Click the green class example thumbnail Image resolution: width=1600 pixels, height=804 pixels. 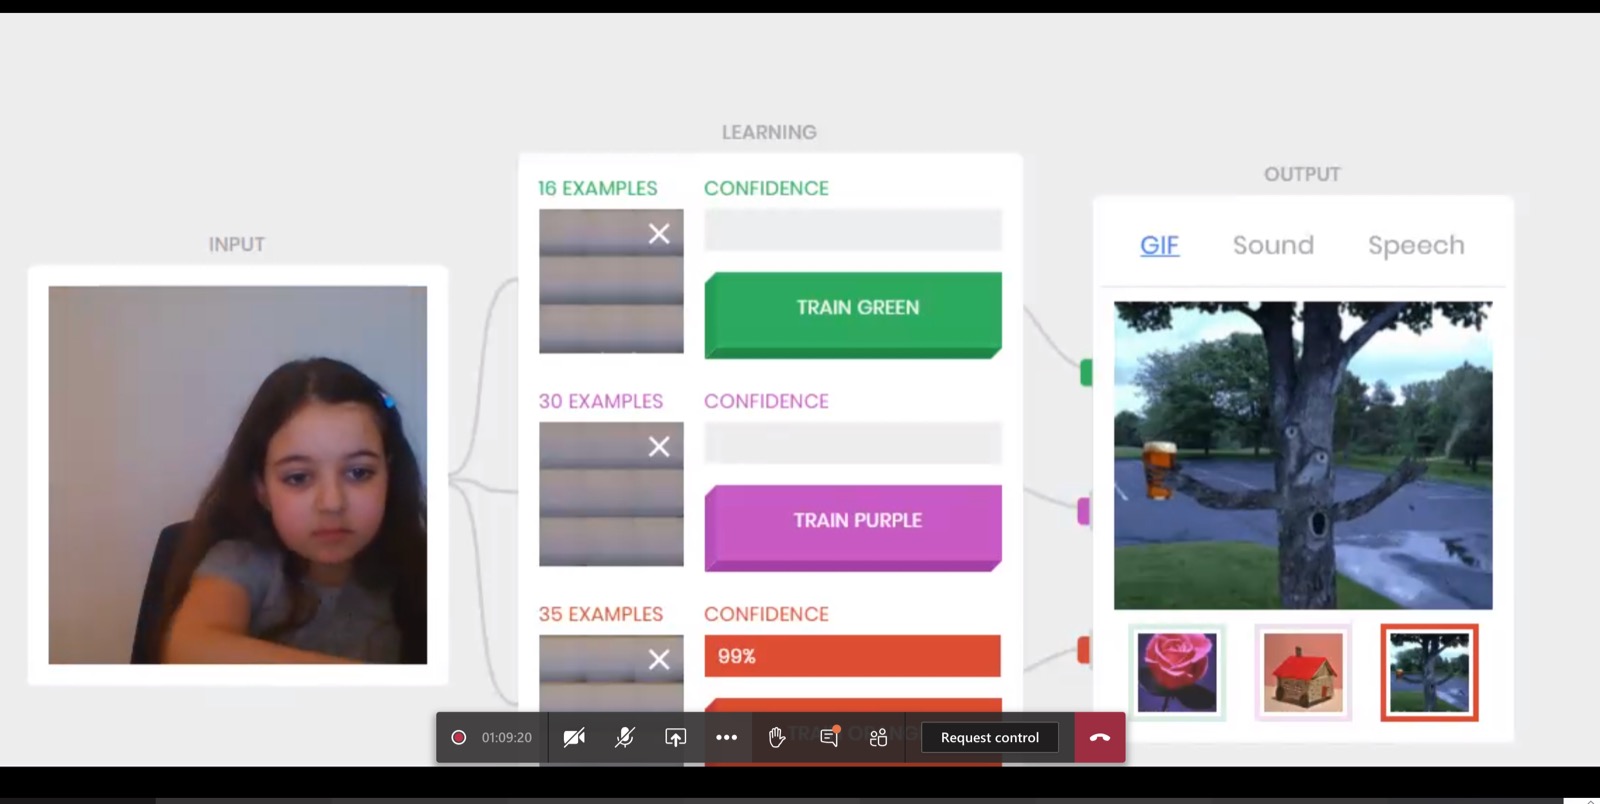[x=611, y=281]
